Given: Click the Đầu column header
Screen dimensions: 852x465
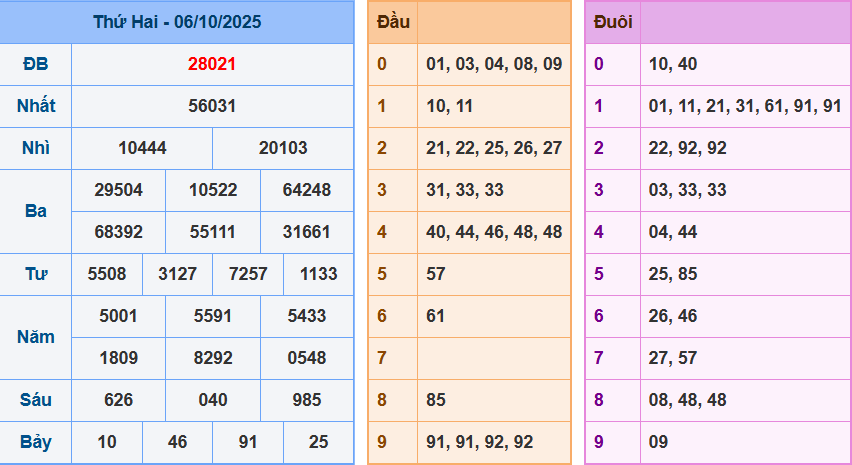Looking at the screenshot, I should 392,22.
